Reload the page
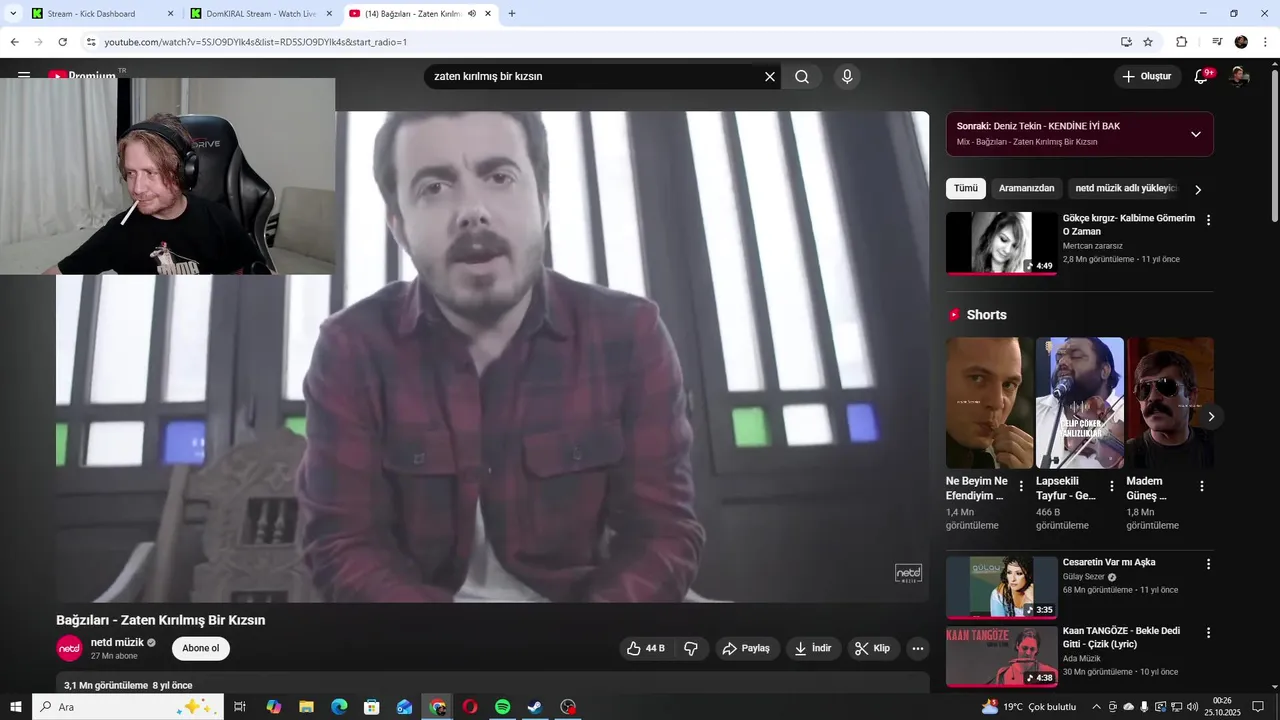This screenshot has height=720, width=1280. coord(62,42)
